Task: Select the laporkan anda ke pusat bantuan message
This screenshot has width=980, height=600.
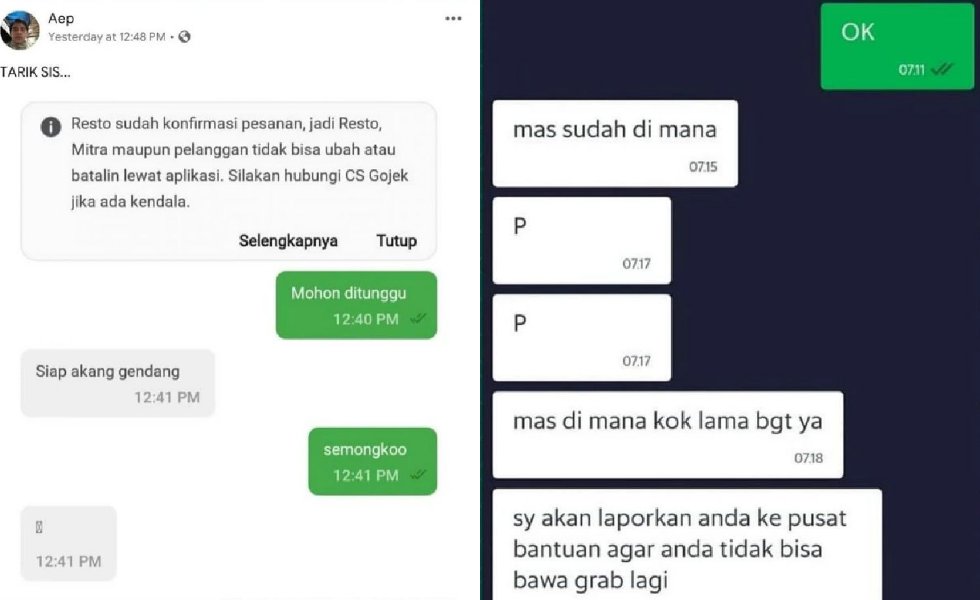Action: (x=687, y=545)
